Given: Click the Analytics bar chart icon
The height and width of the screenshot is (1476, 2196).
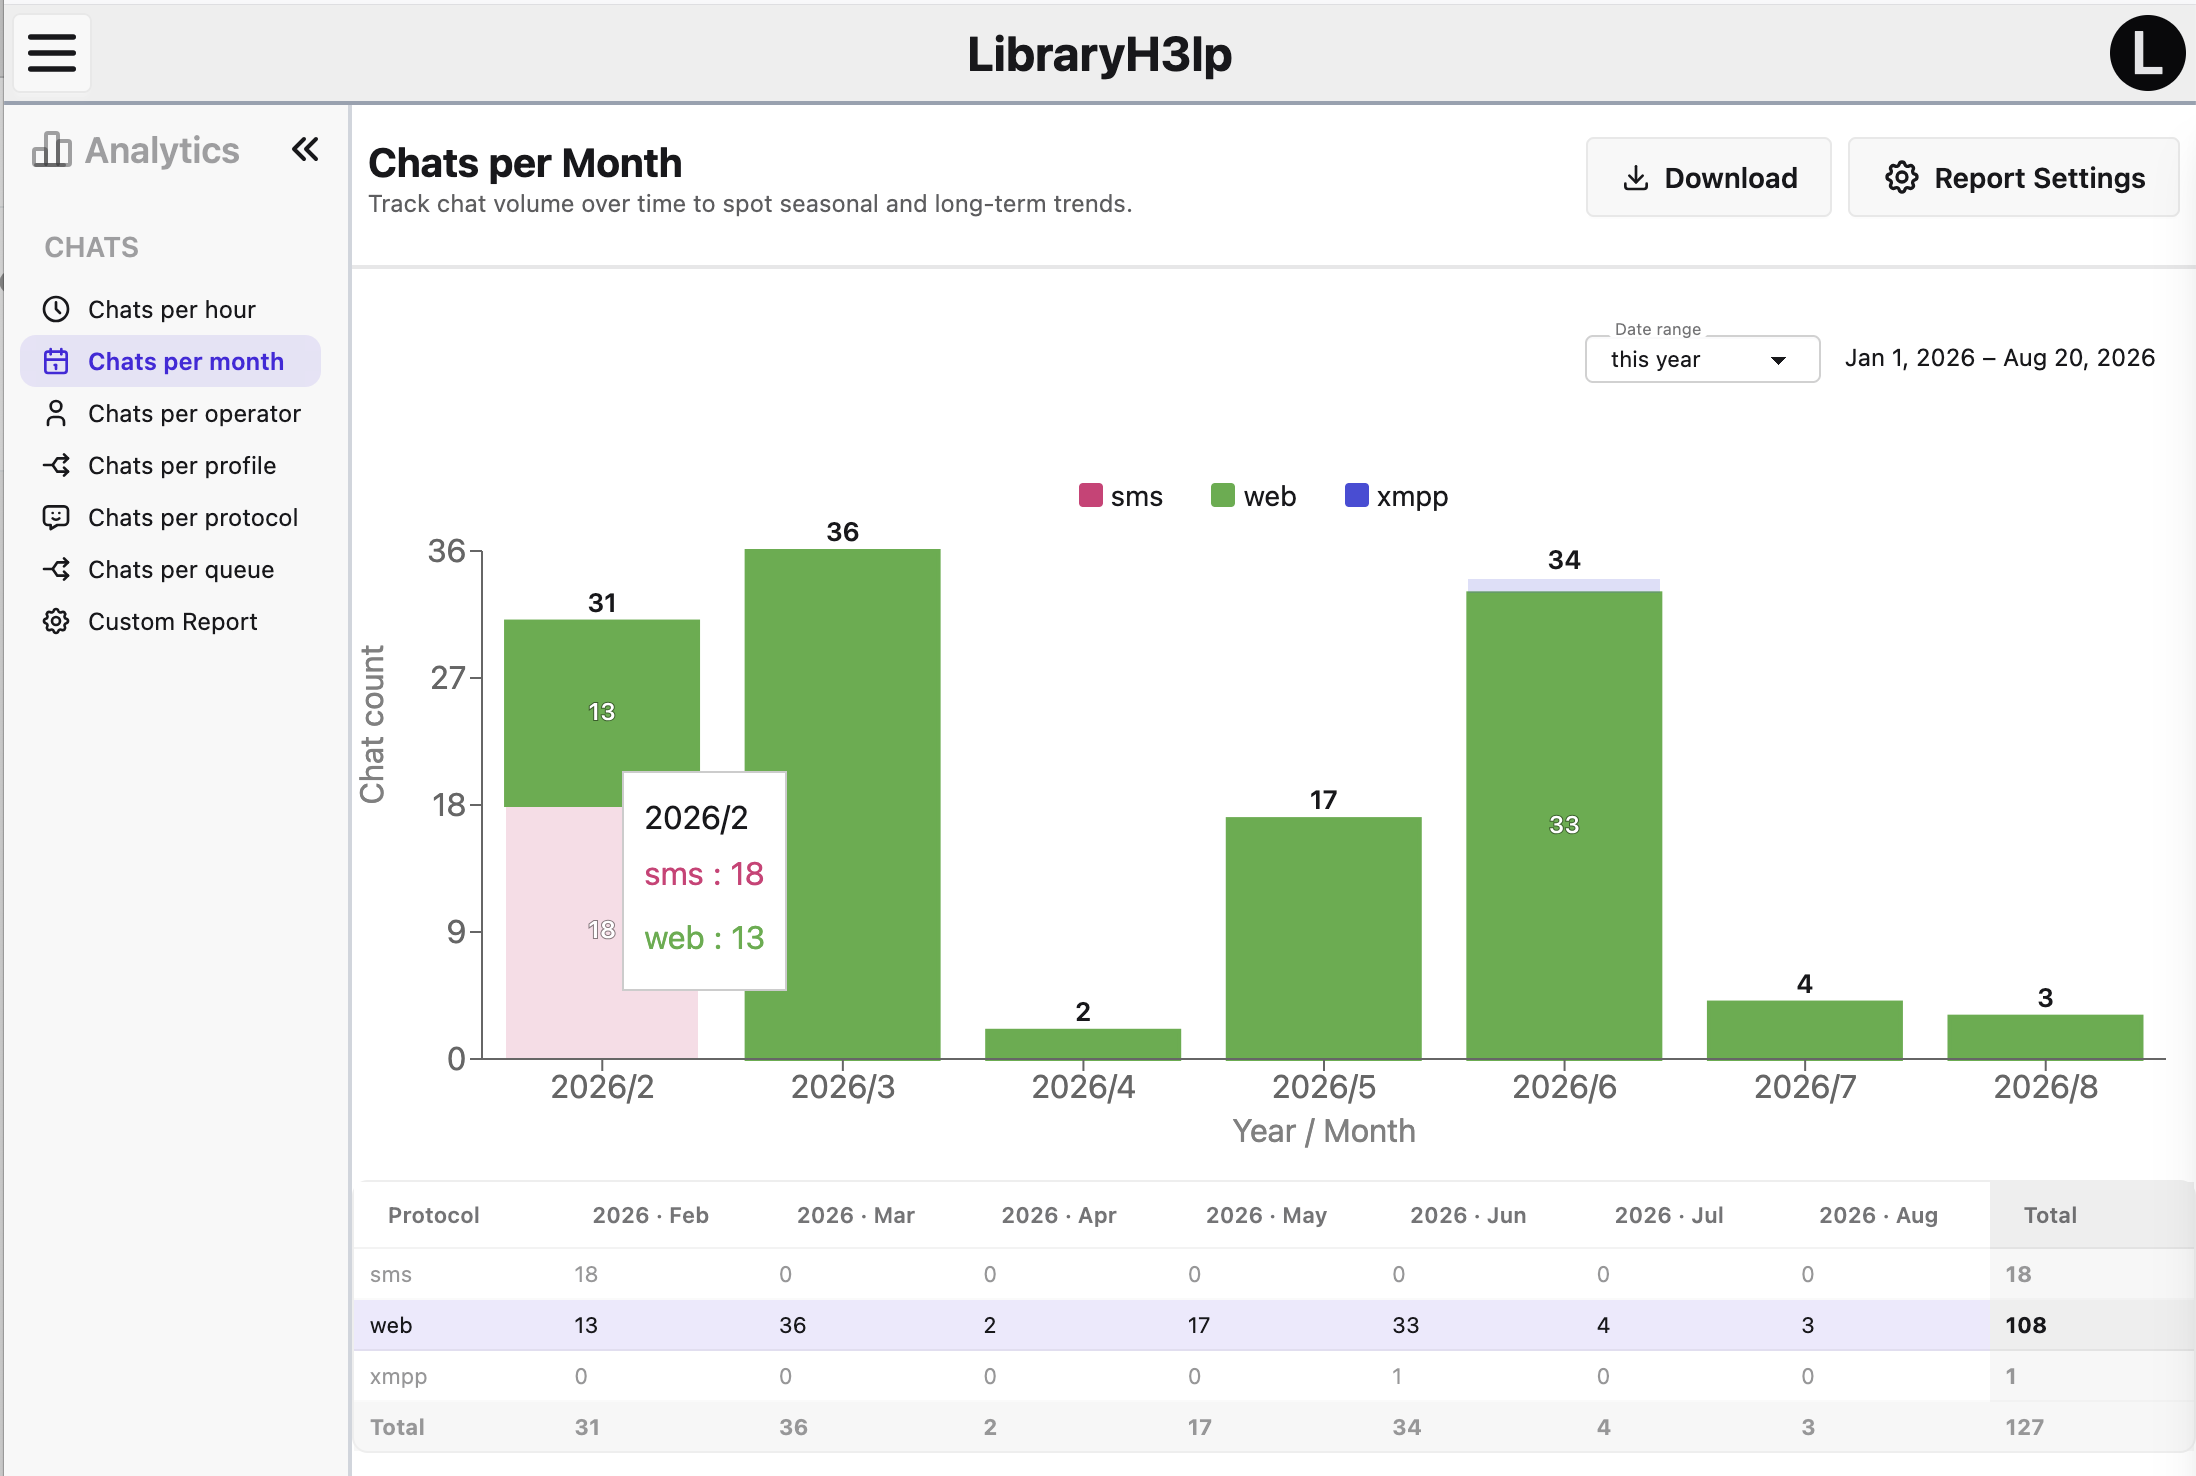Looking at the screenshot, I should click(x=52, y=150).
